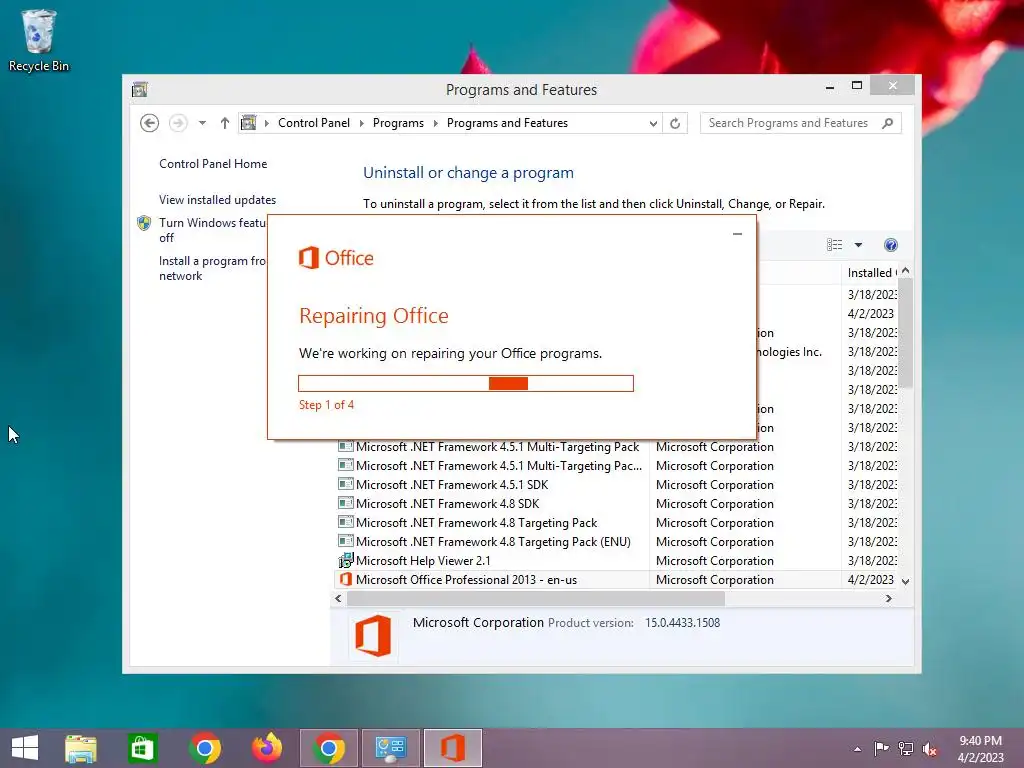The image size is (1024, 768).
Task: Open the Recycle Bin desktop icon
Action: pos(39,40)
